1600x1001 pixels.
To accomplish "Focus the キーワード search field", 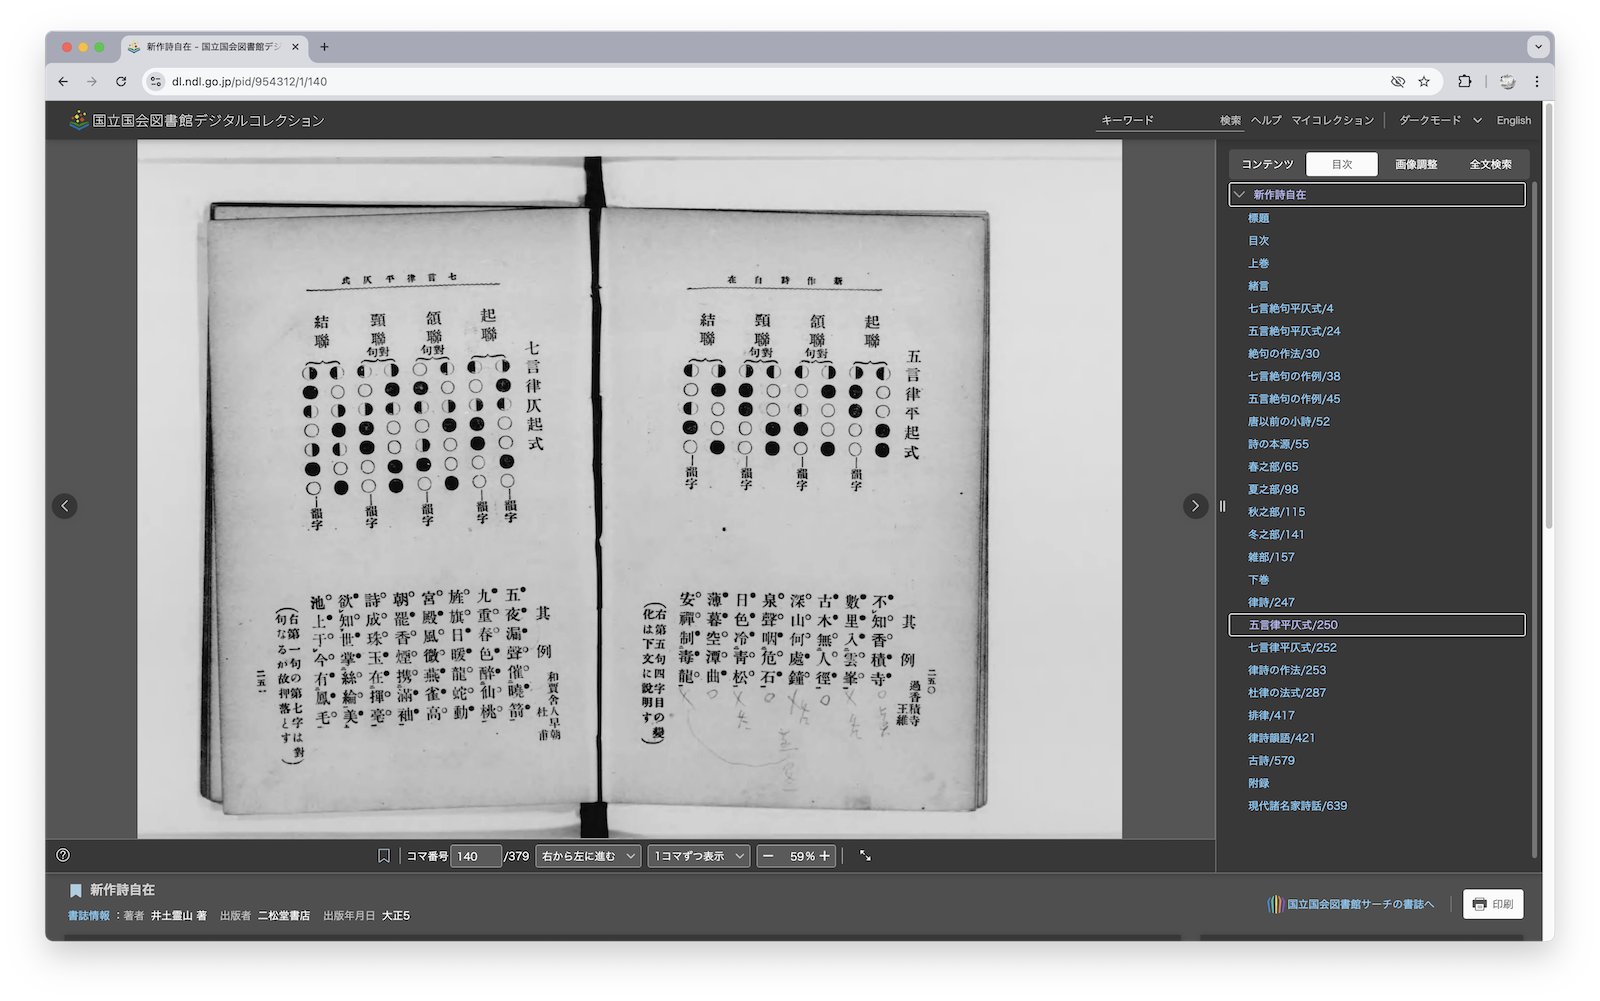I will 1155,120.
